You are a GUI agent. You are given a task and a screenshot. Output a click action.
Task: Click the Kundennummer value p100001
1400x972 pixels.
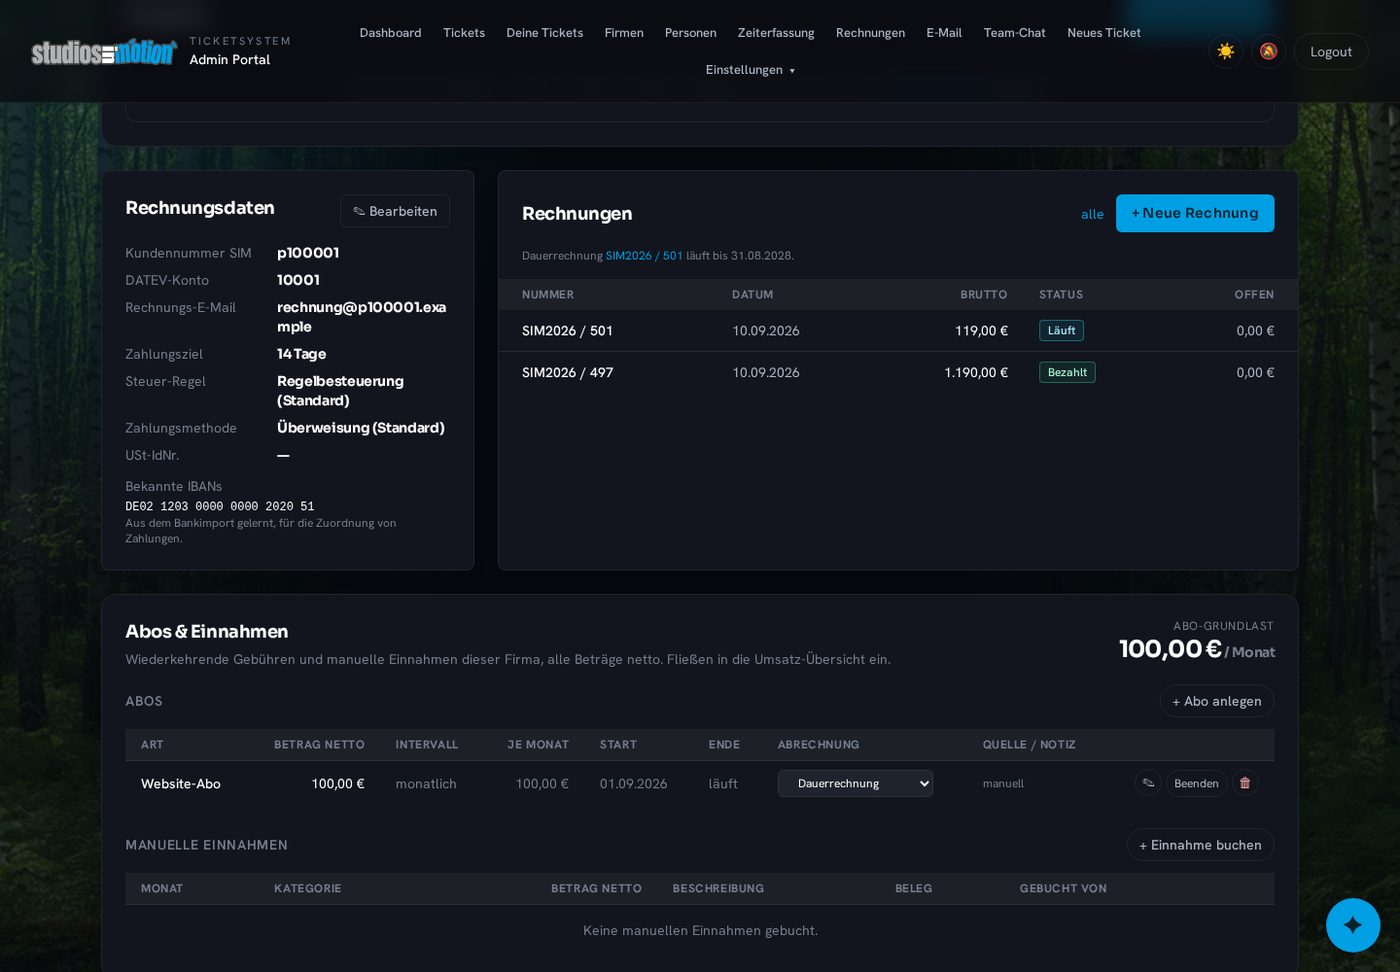click(x=308, y=253)
